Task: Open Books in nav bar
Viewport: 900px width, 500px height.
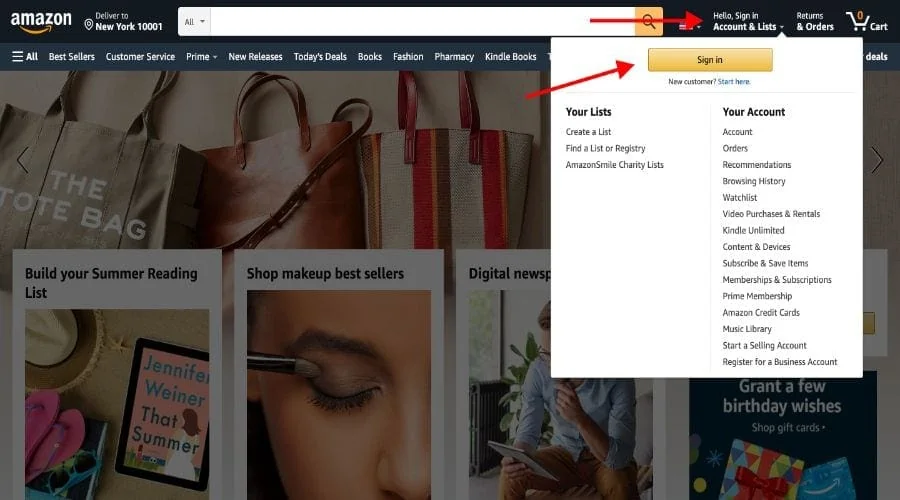Action: click(x=370, y=56)
